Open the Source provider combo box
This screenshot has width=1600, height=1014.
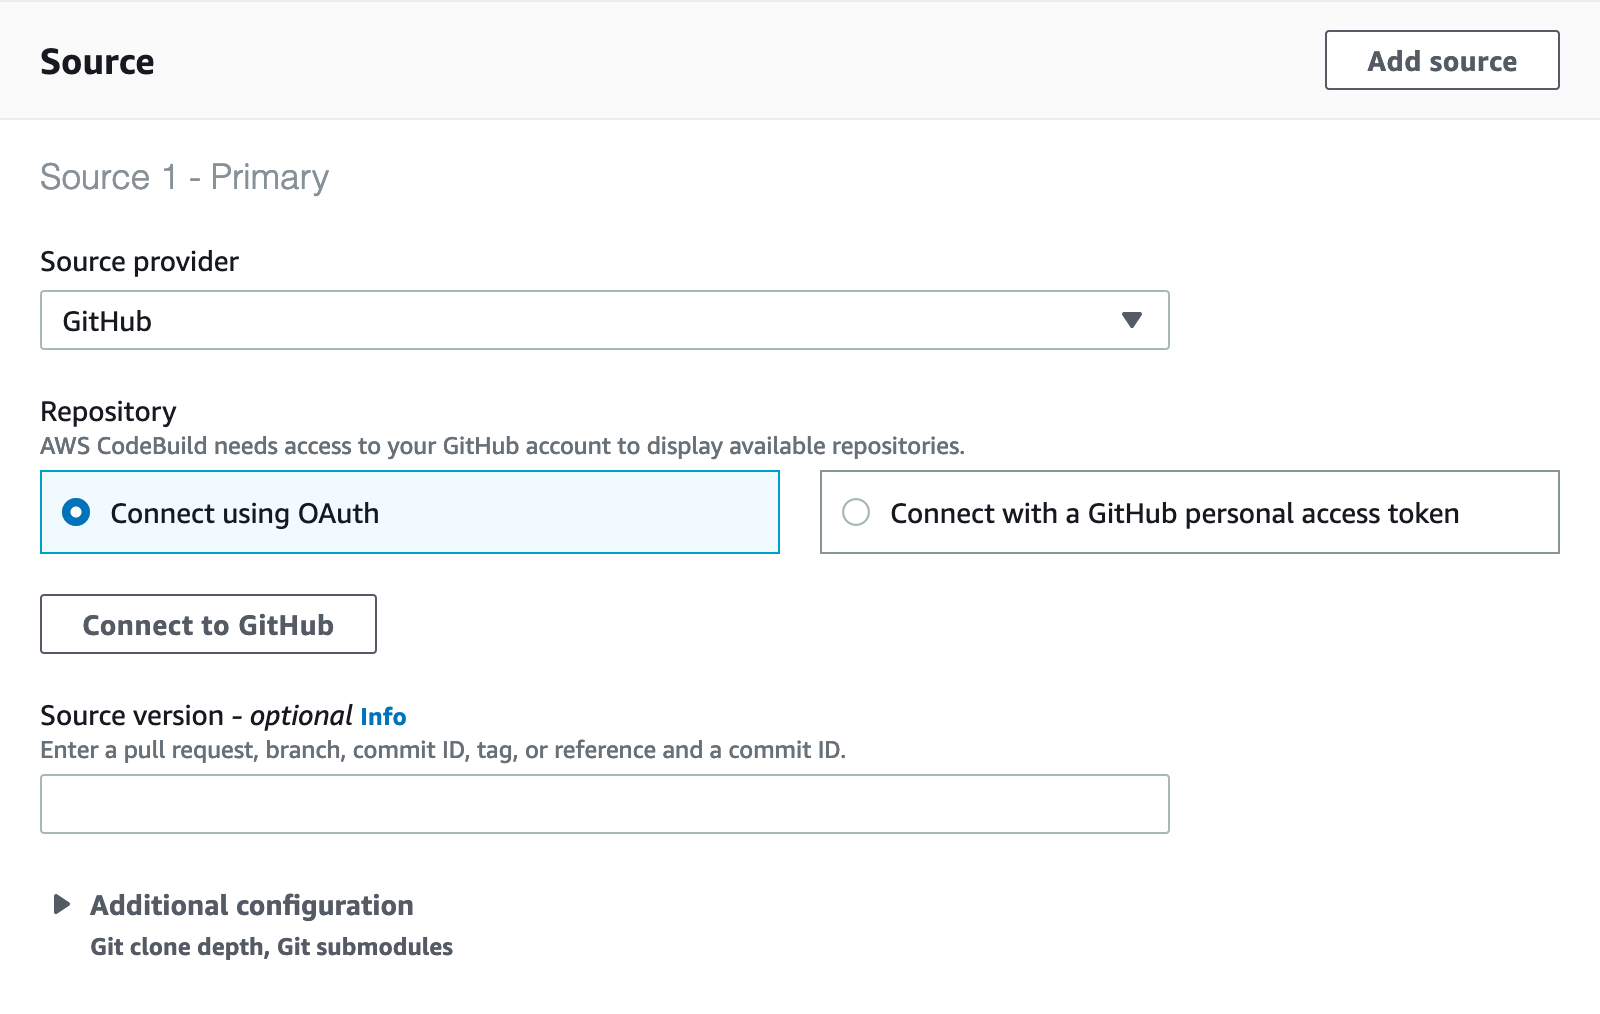[x=604, y=320]
